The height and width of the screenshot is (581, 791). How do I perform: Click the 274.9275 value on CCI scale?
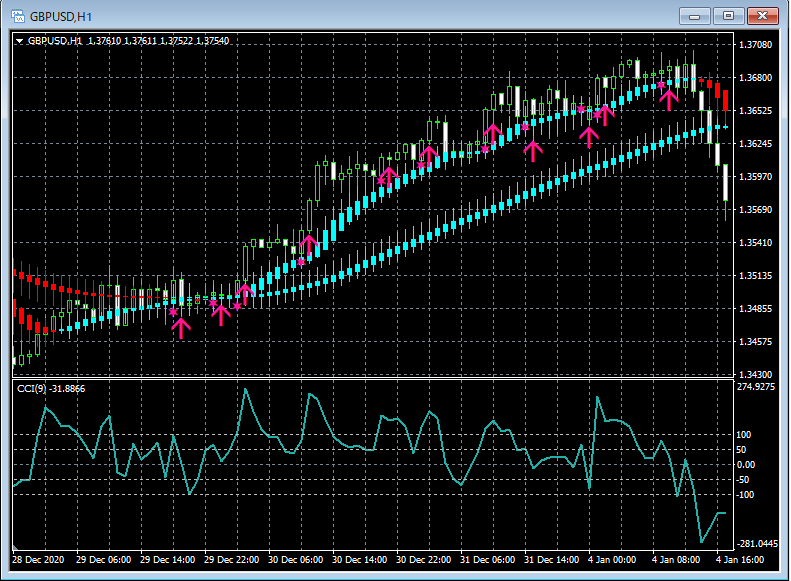755,386
